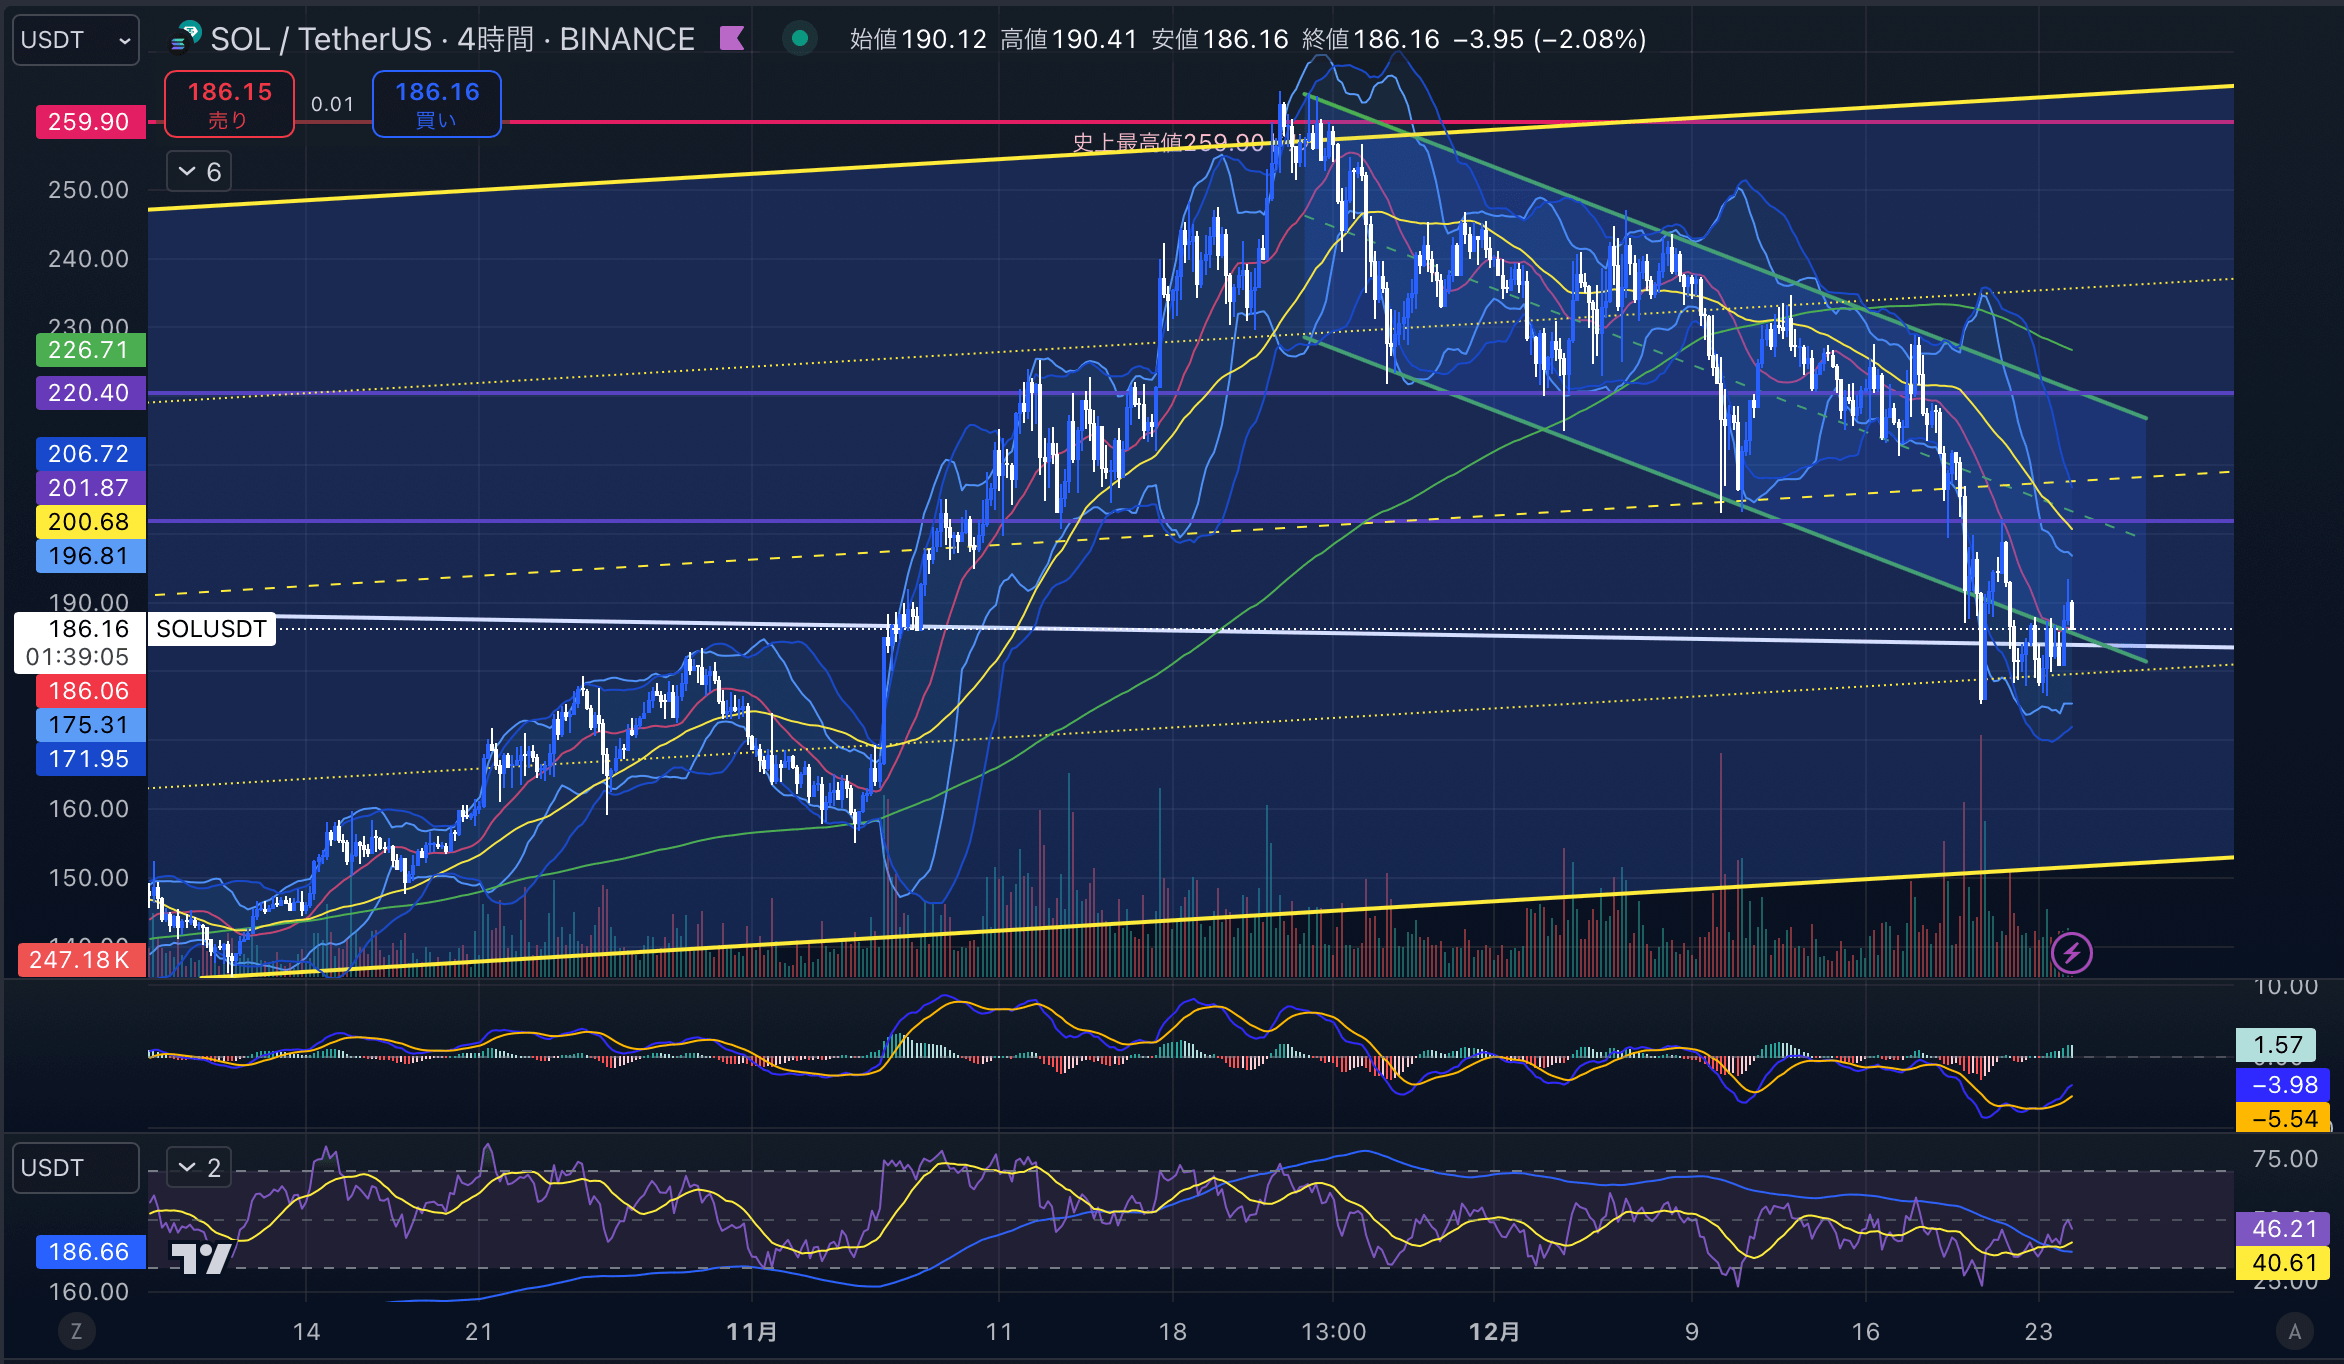Viewport: 2344px width, 1364px height.
Task: Click the 220.40 purple price label
Action: pyautogui.click(x=90, y=393)
